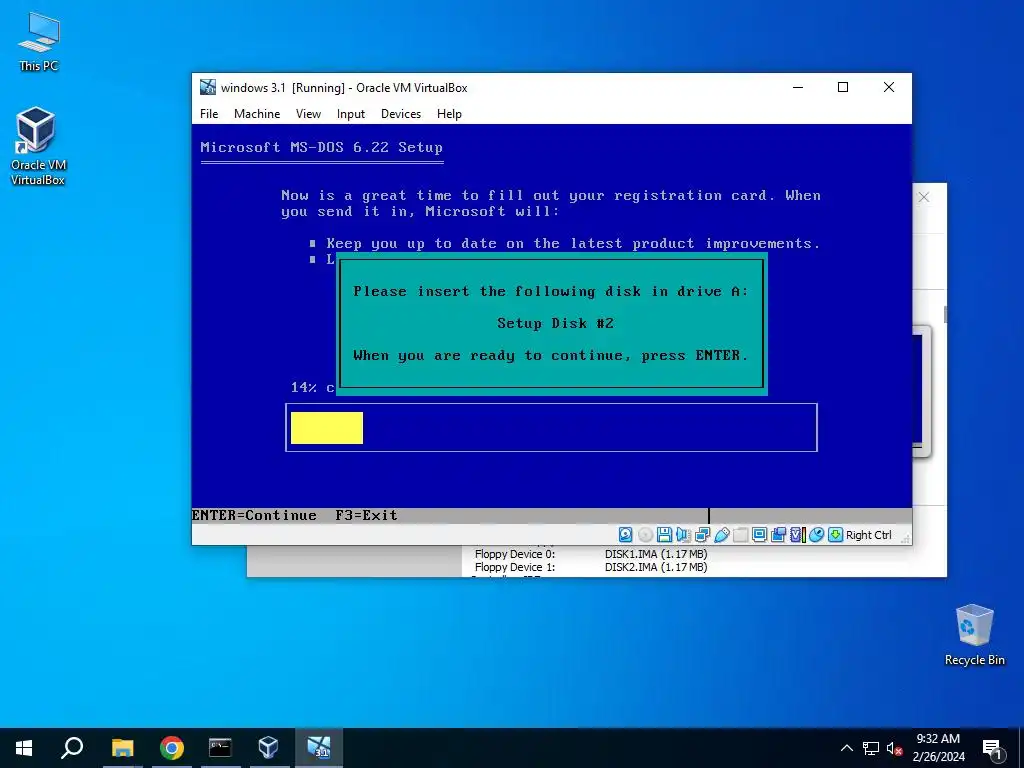Click the mouse integration status icon
The height and width of the screenshot is (768, 1024).
point(816,535)
